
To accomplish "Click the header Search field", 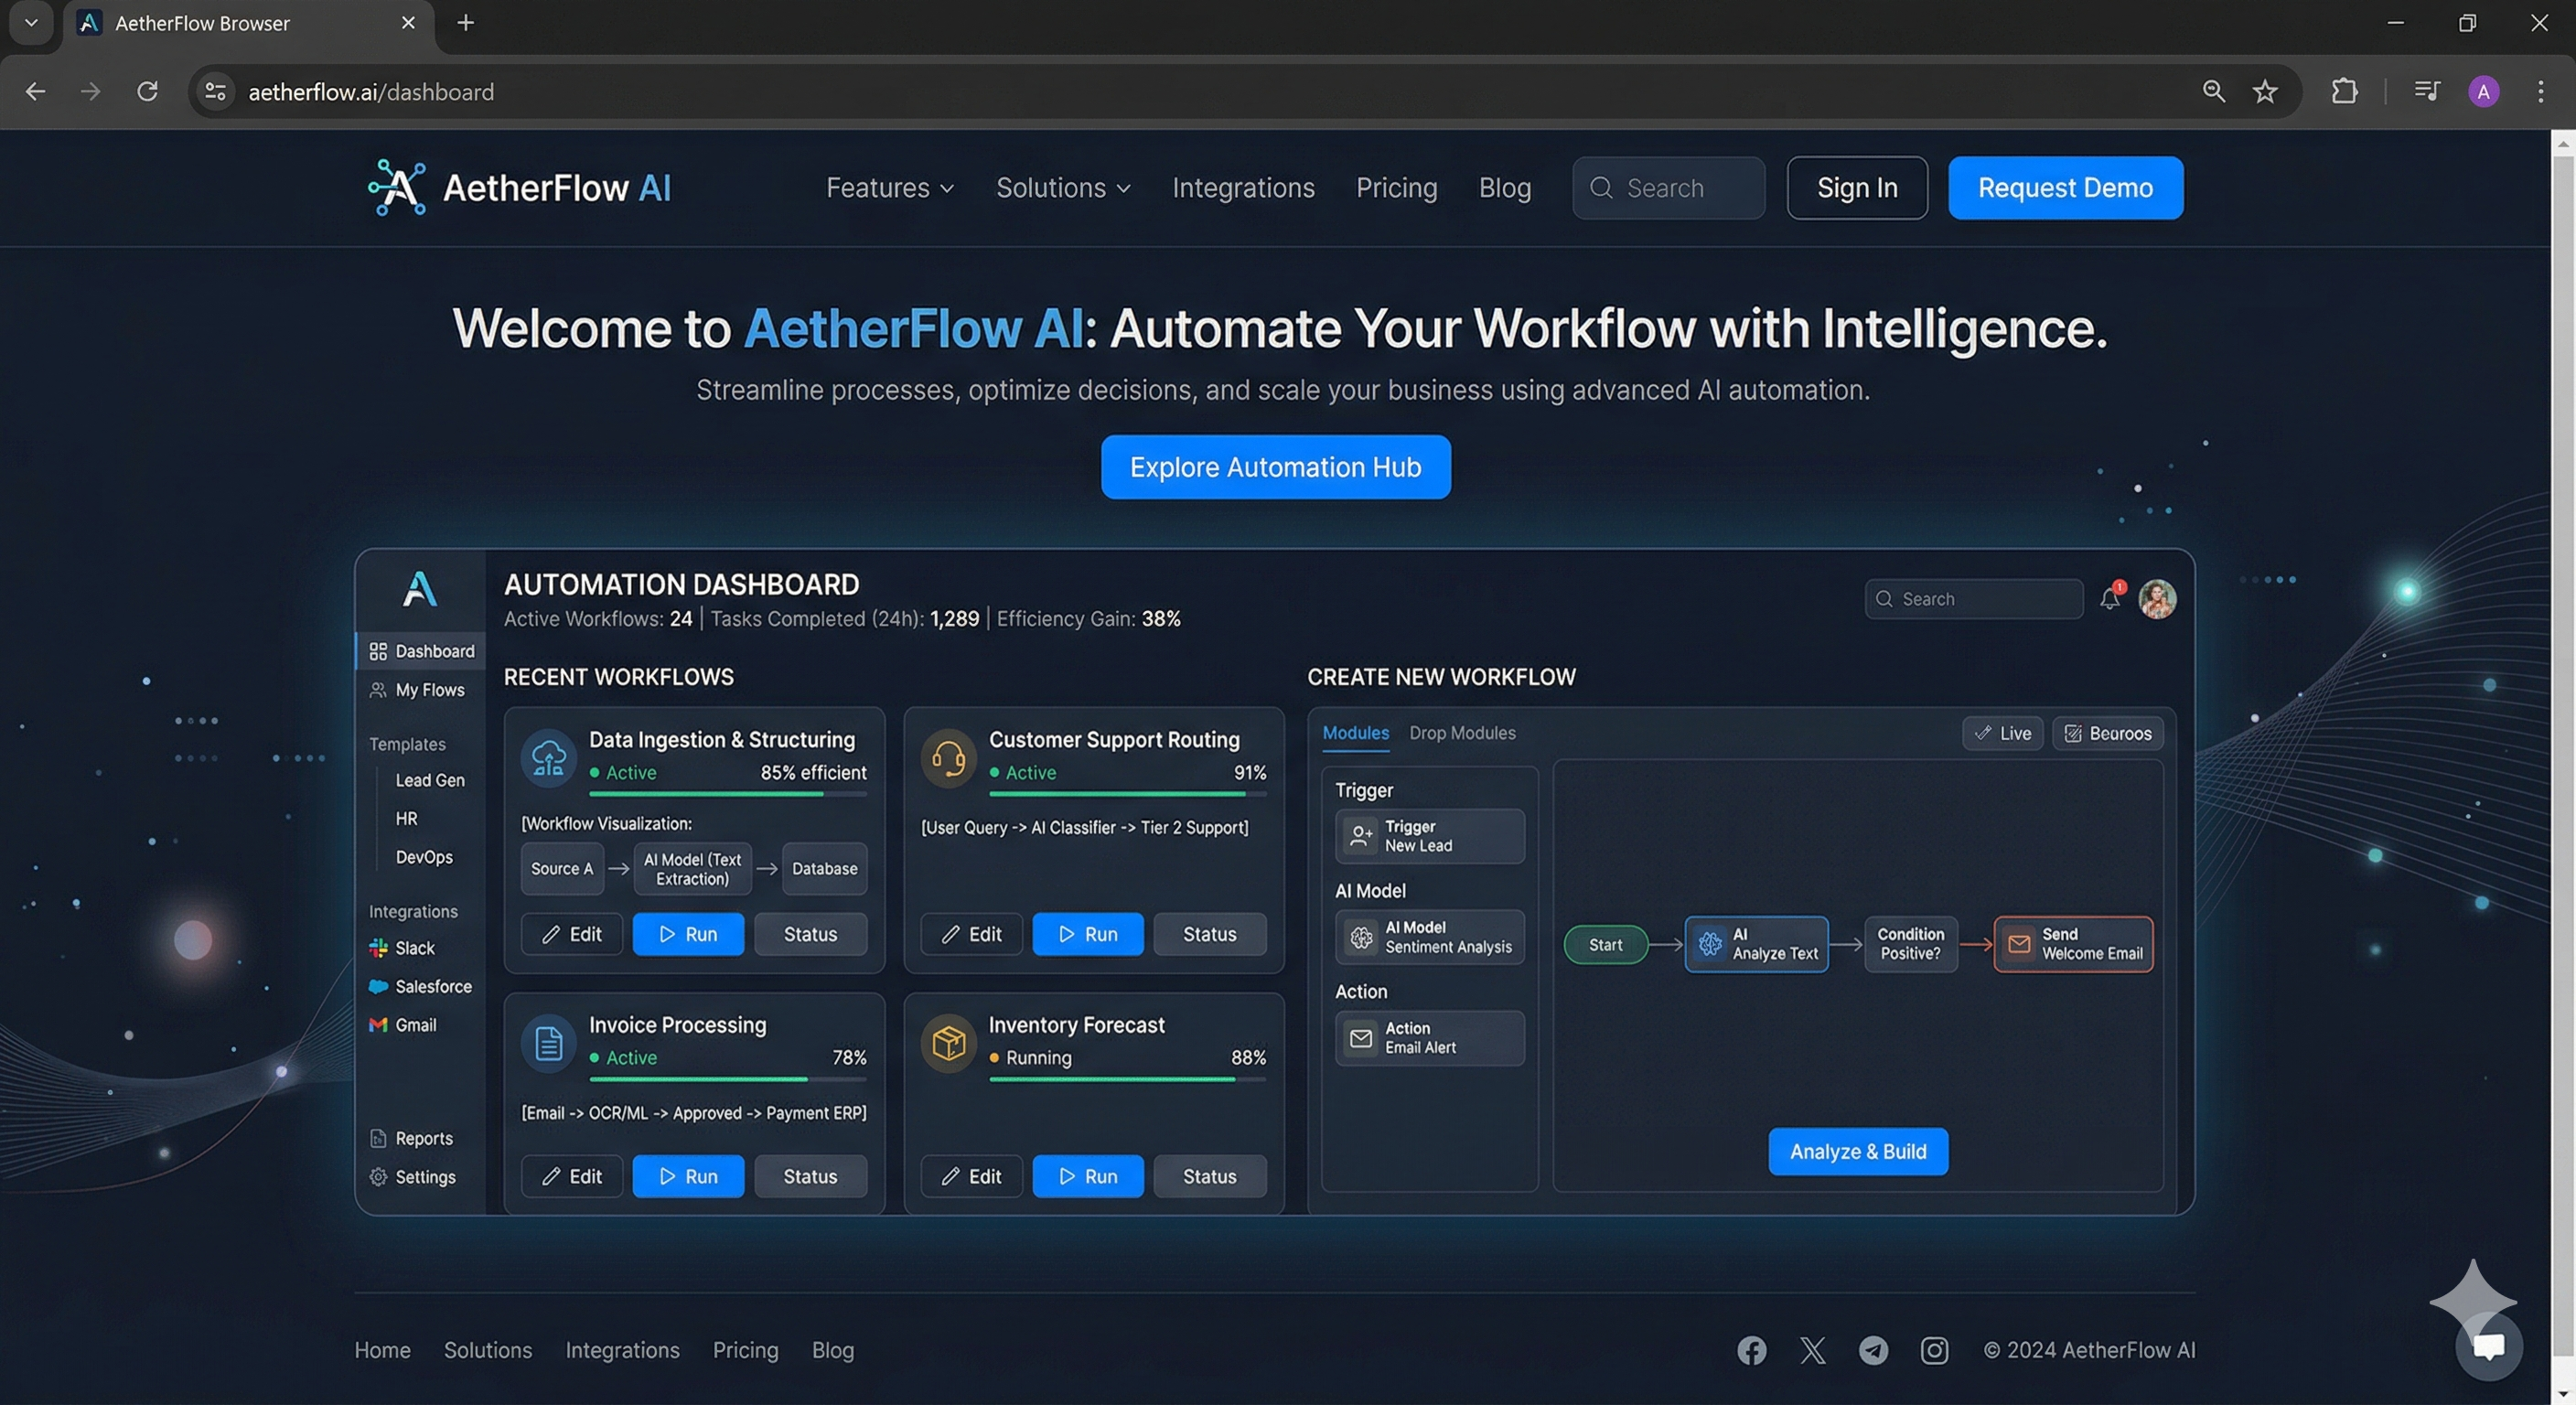I will [1668, 187].
